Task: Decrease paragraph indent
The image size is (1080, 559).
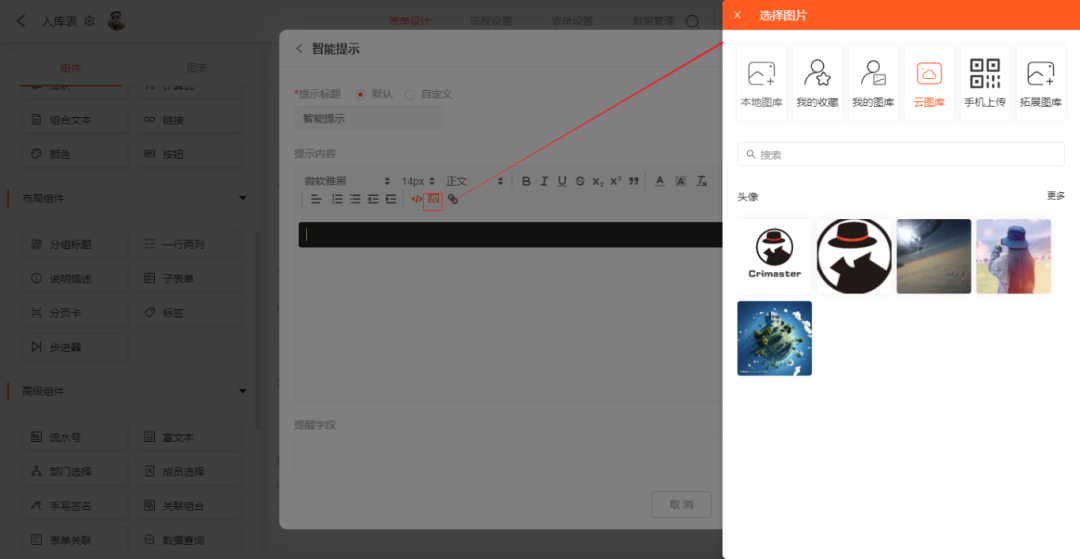Action: click(373, 199)
